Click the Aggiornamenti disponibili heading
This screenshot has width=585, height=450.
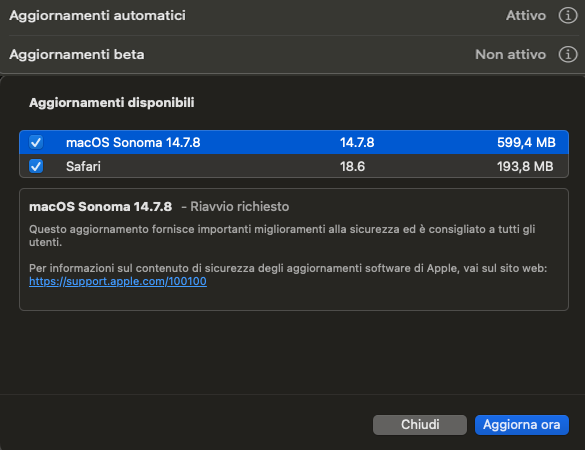coord(112,103)
